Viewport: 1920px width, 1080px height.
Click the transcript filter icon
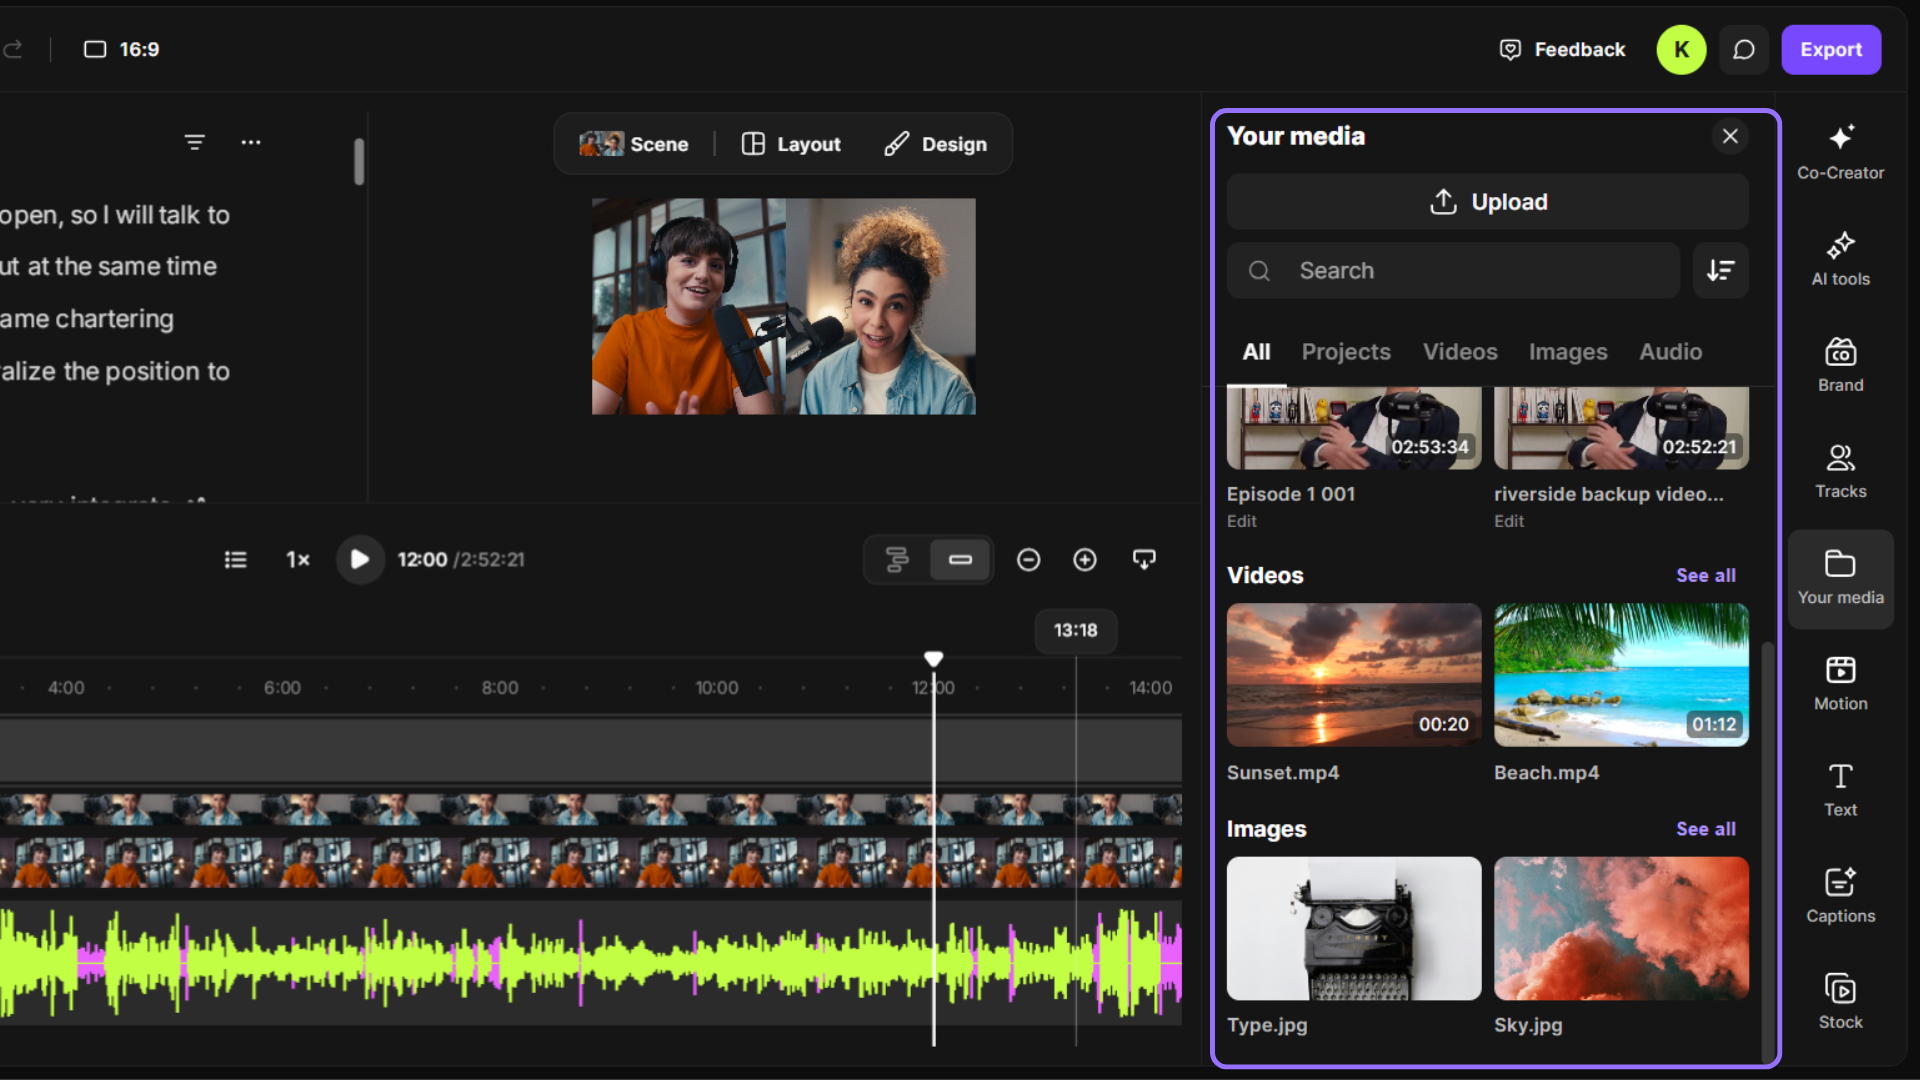coord(195,142)
